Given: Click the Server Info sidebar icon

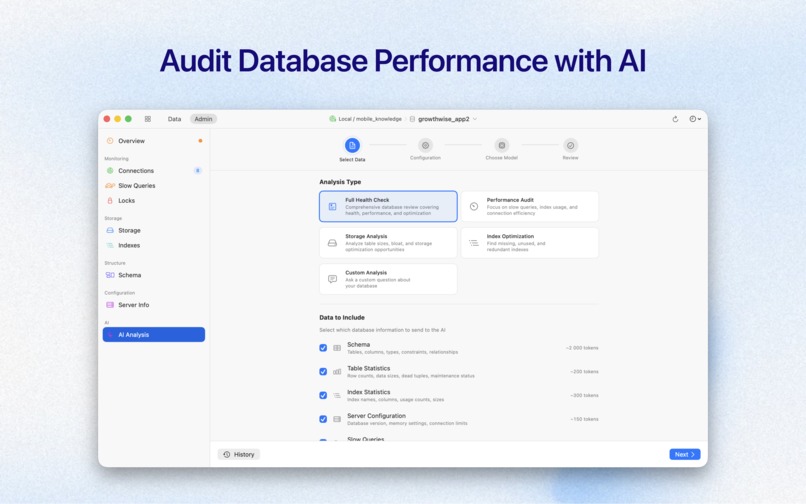Looking at the screenshot, I should point(110,305).
